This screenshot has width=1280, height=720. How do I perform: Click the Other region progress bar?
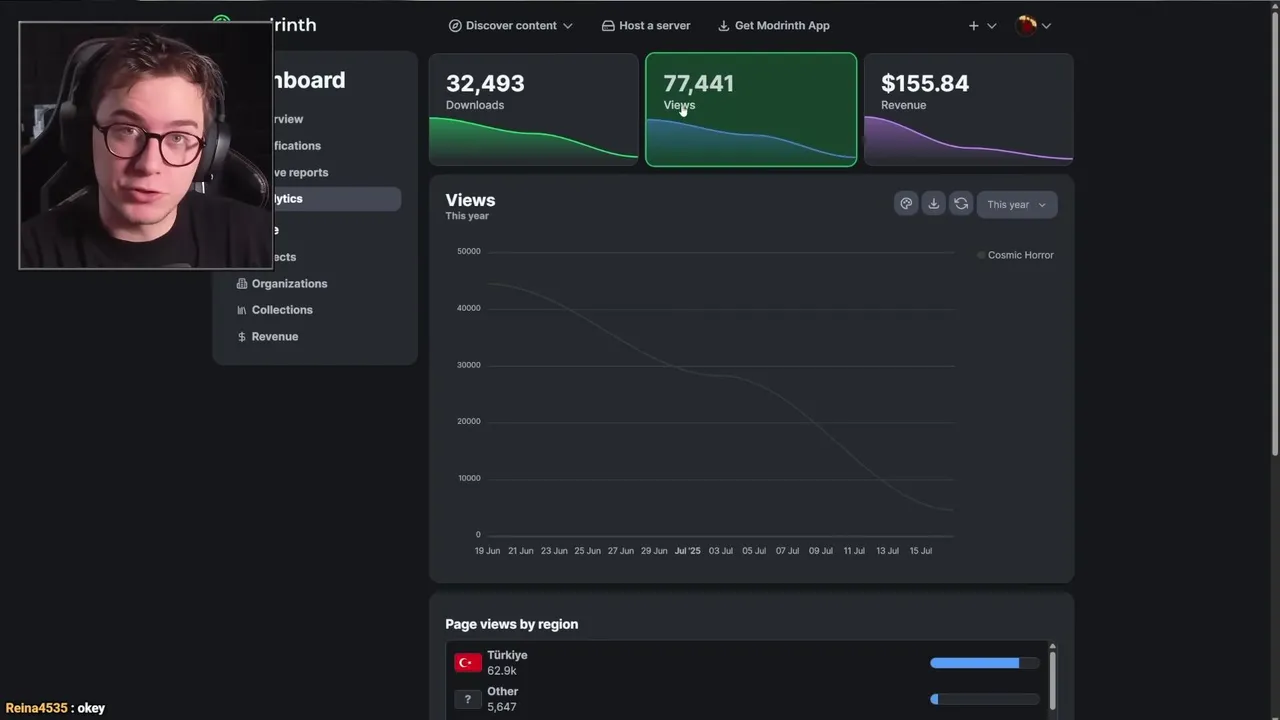tap(985, 699)
